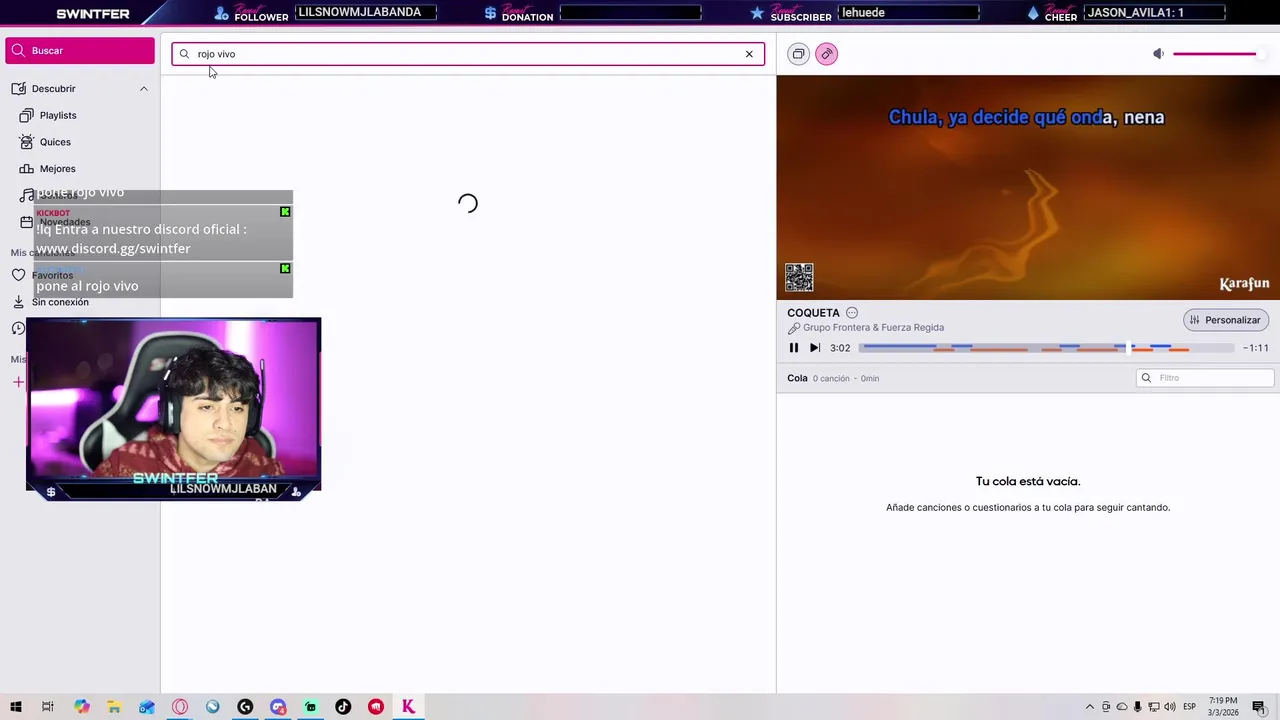Click the pink microphone remote icon

[826, 54]
